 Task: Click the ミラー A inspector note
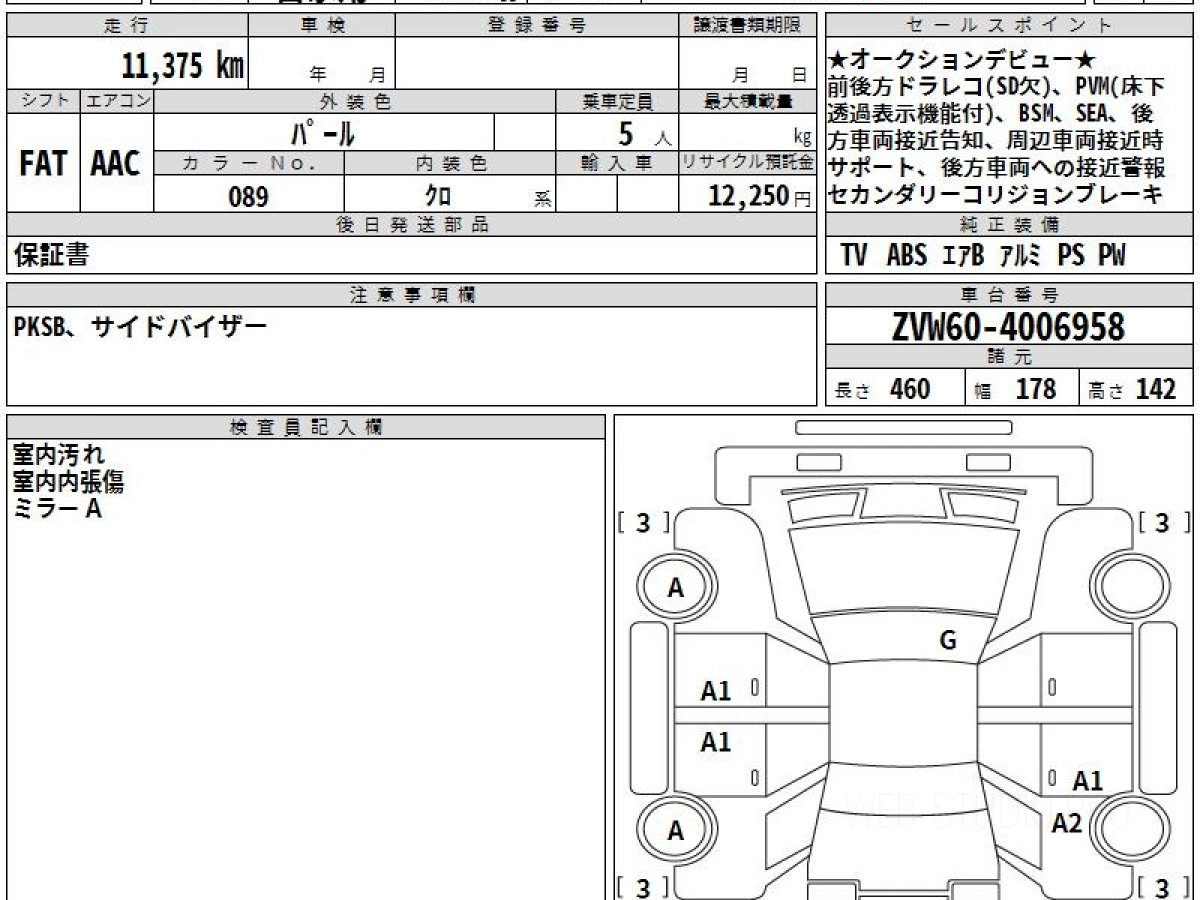click(x=57, y=509)
